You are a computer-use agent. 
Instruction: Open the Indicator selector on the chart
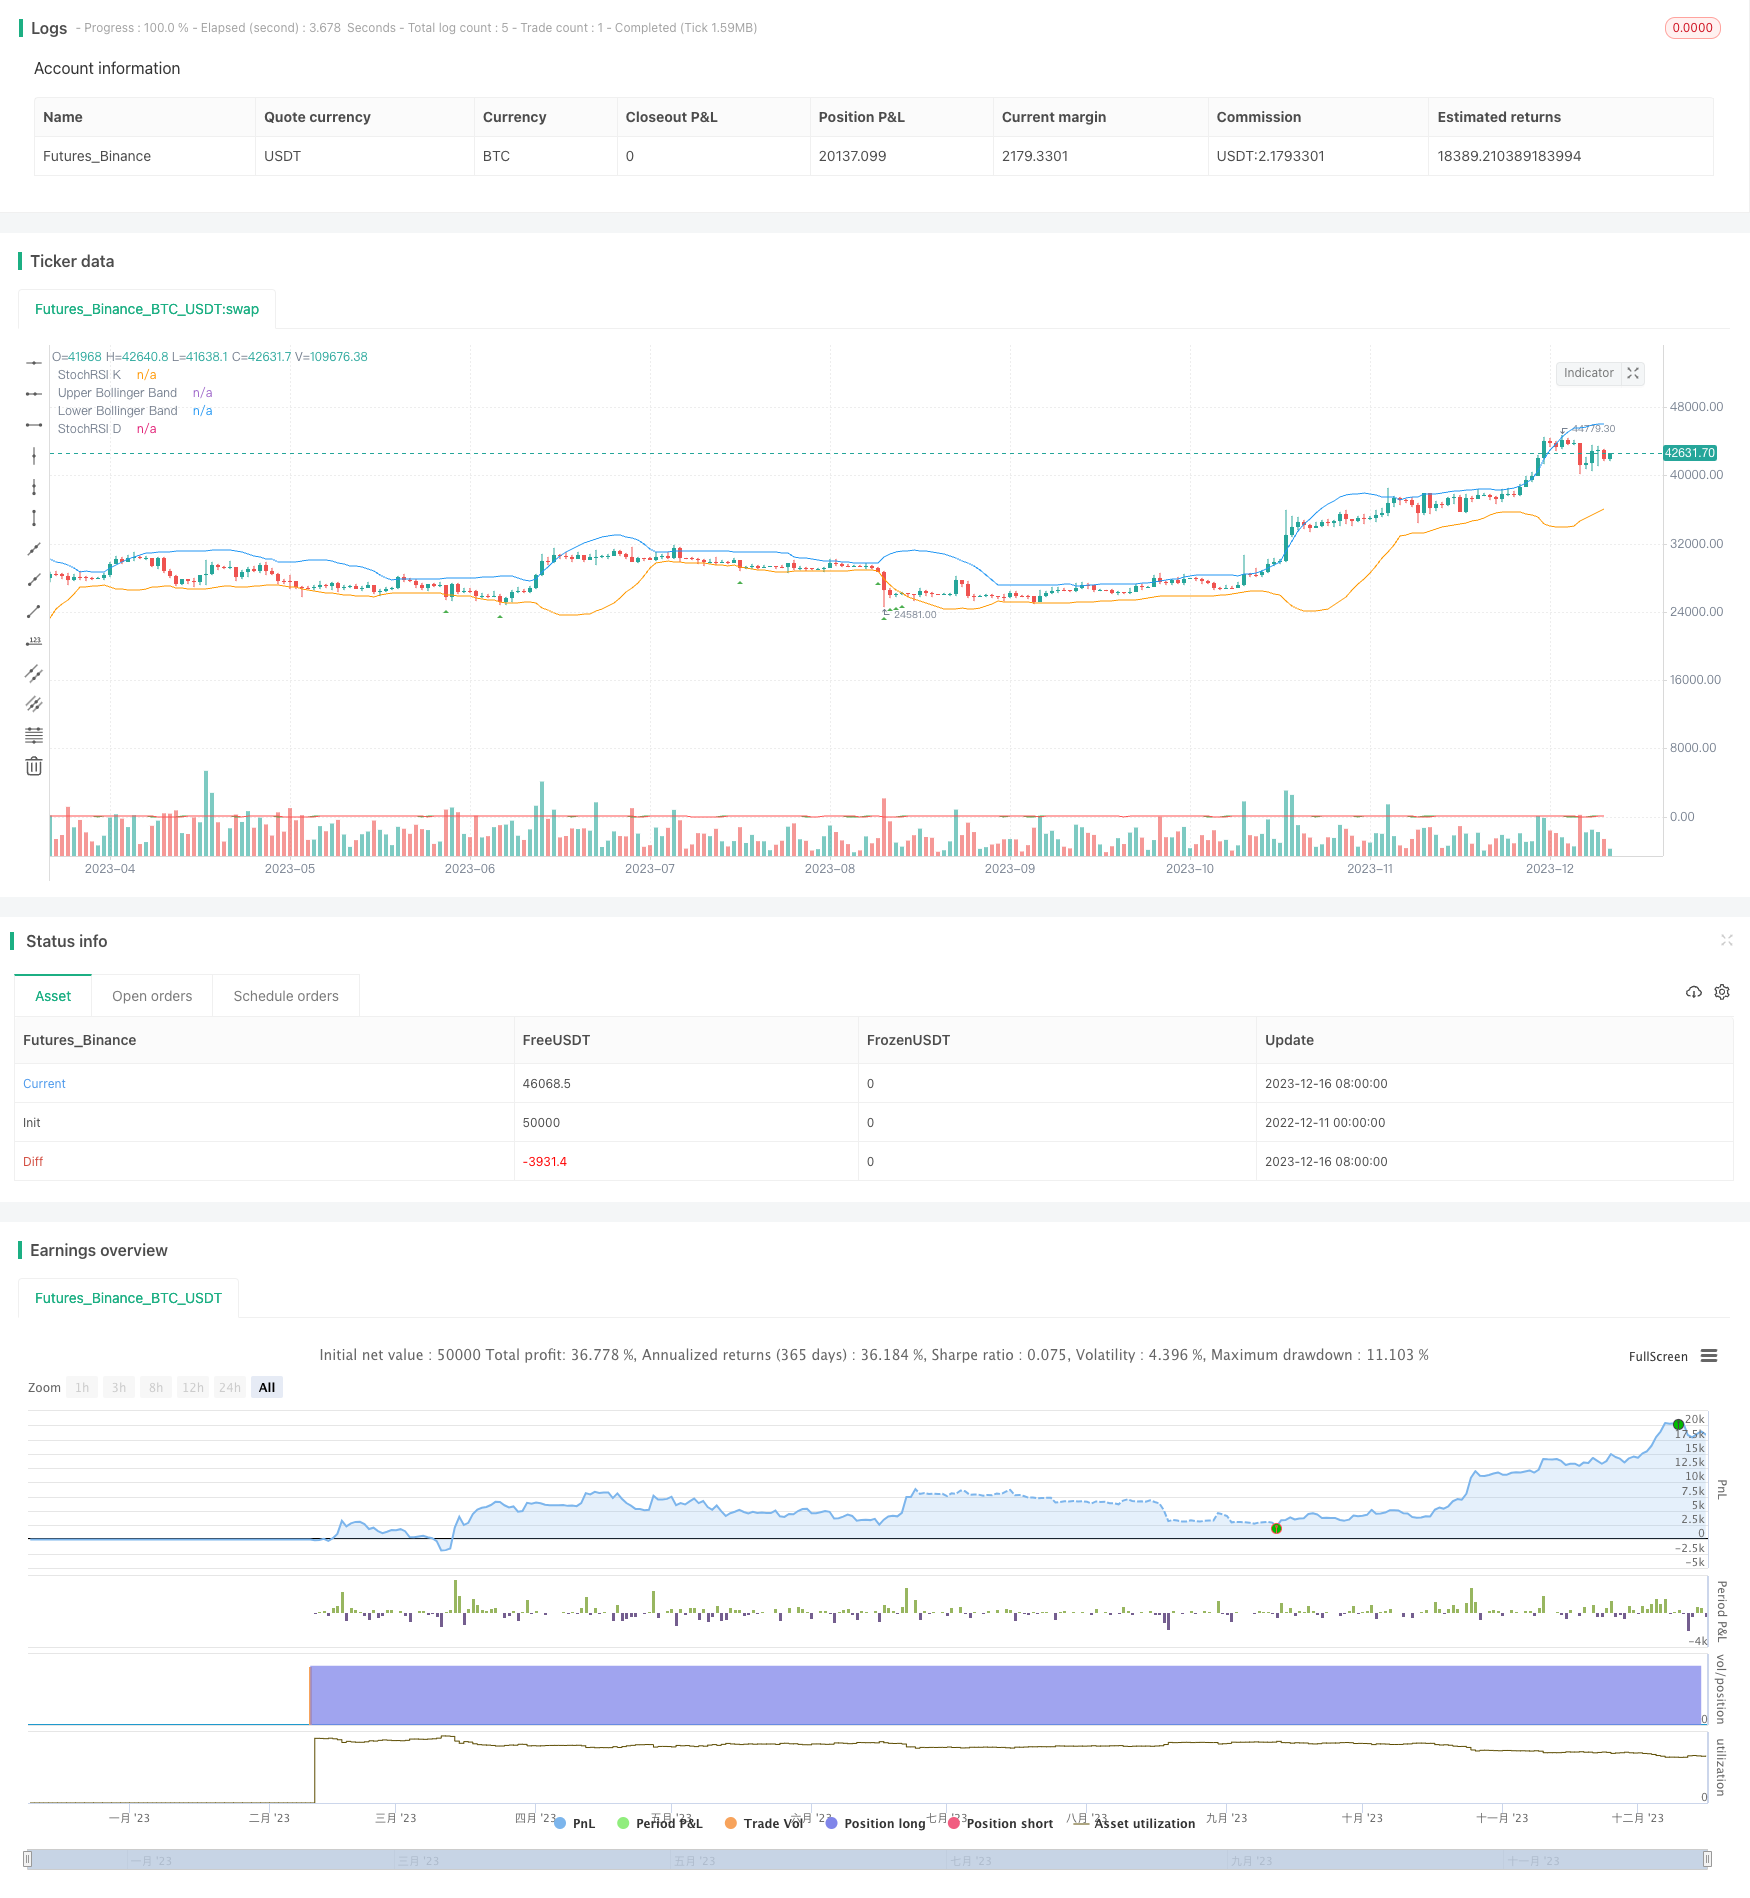pyautogui.click(x=1589, y=373)
